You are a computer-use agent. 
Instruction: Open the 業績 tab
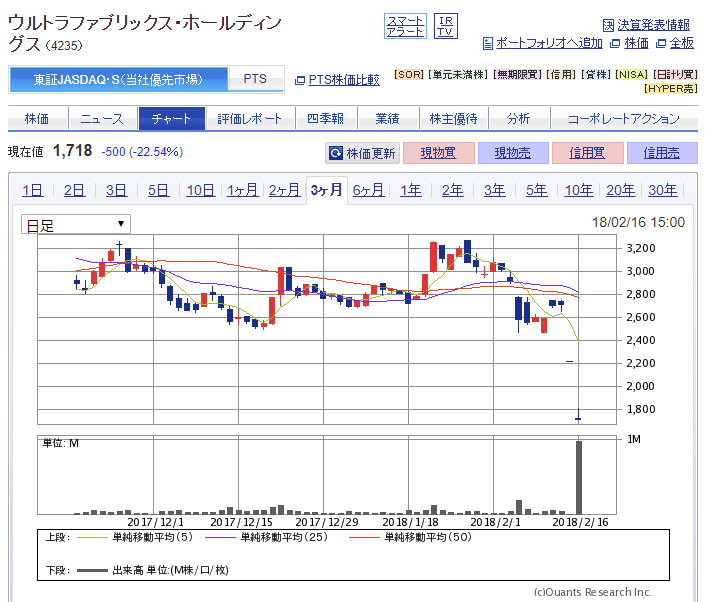(x=388, y=119)
